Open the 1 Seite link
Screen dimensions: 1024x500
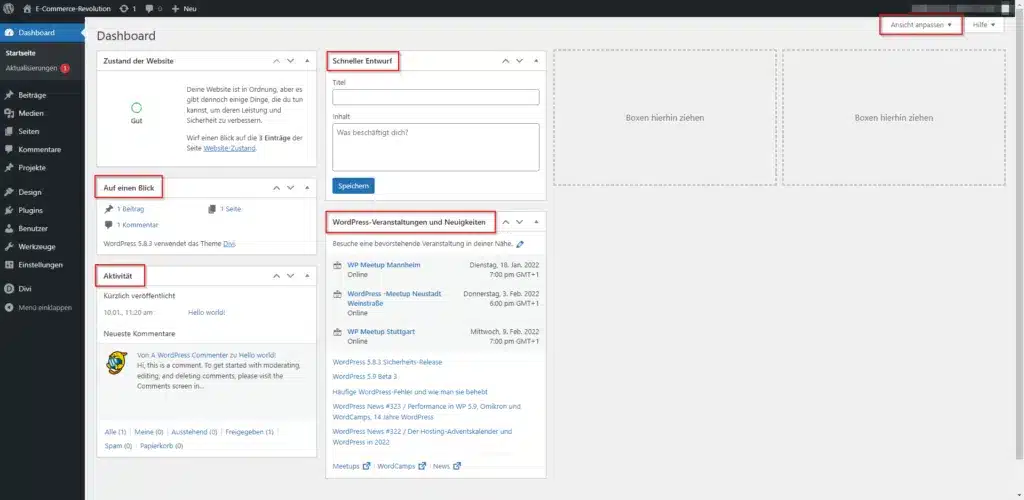point(230,210)
